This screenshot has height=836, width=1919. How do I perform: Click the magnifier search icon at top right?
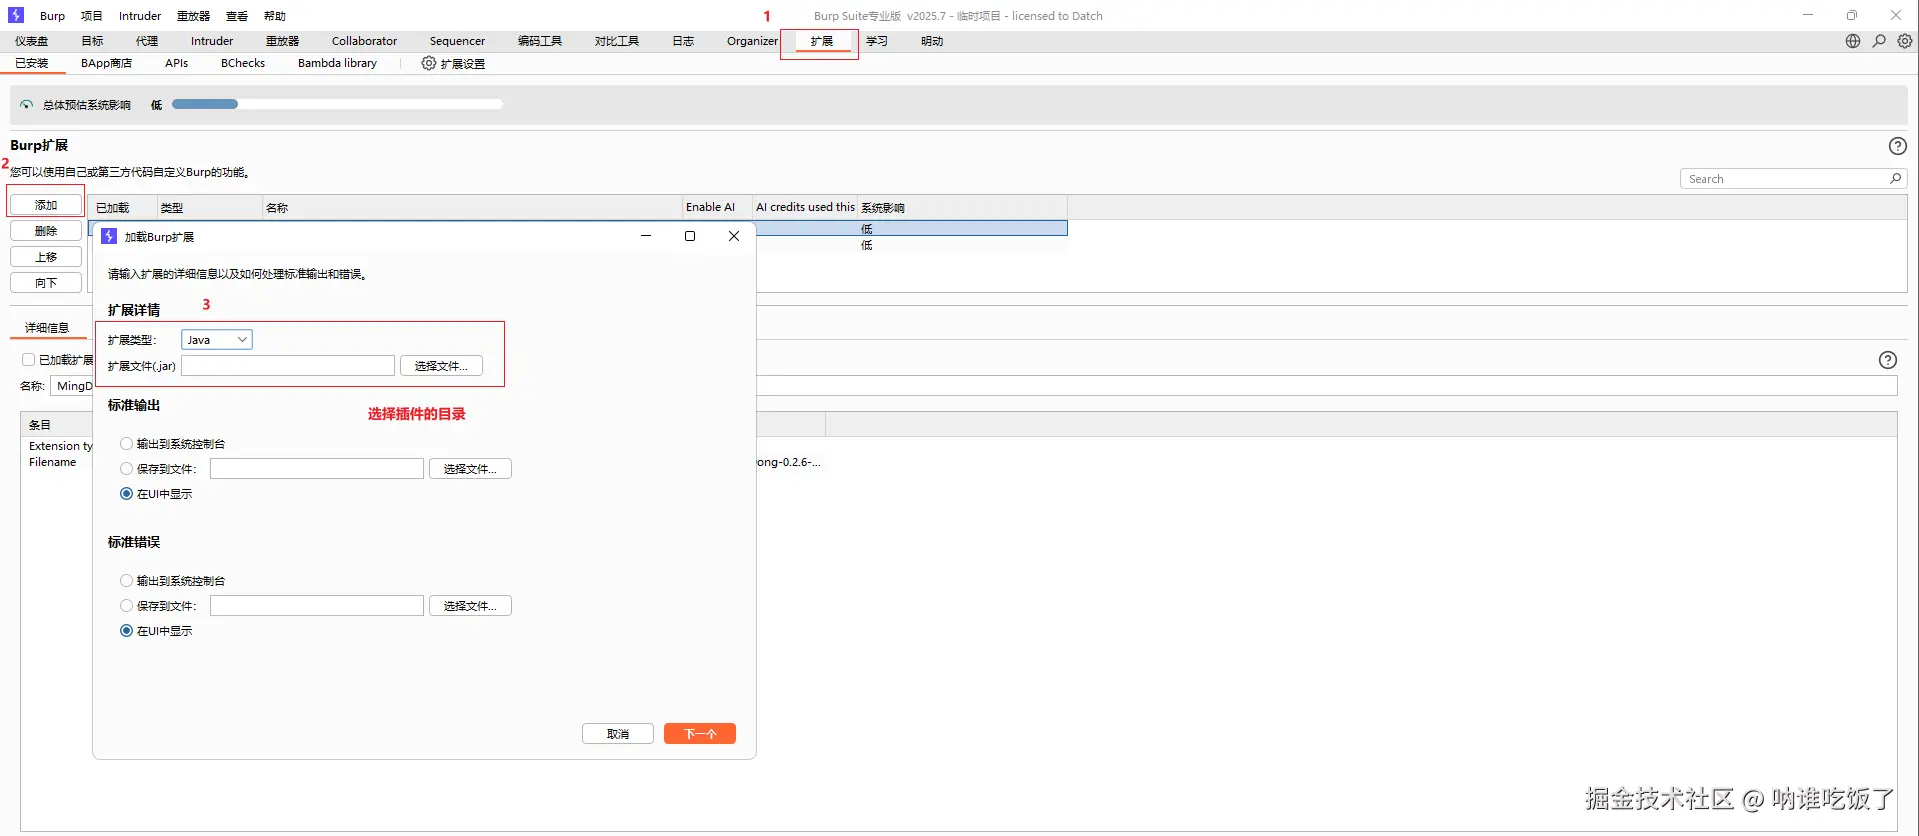(x=1879, y=41)
